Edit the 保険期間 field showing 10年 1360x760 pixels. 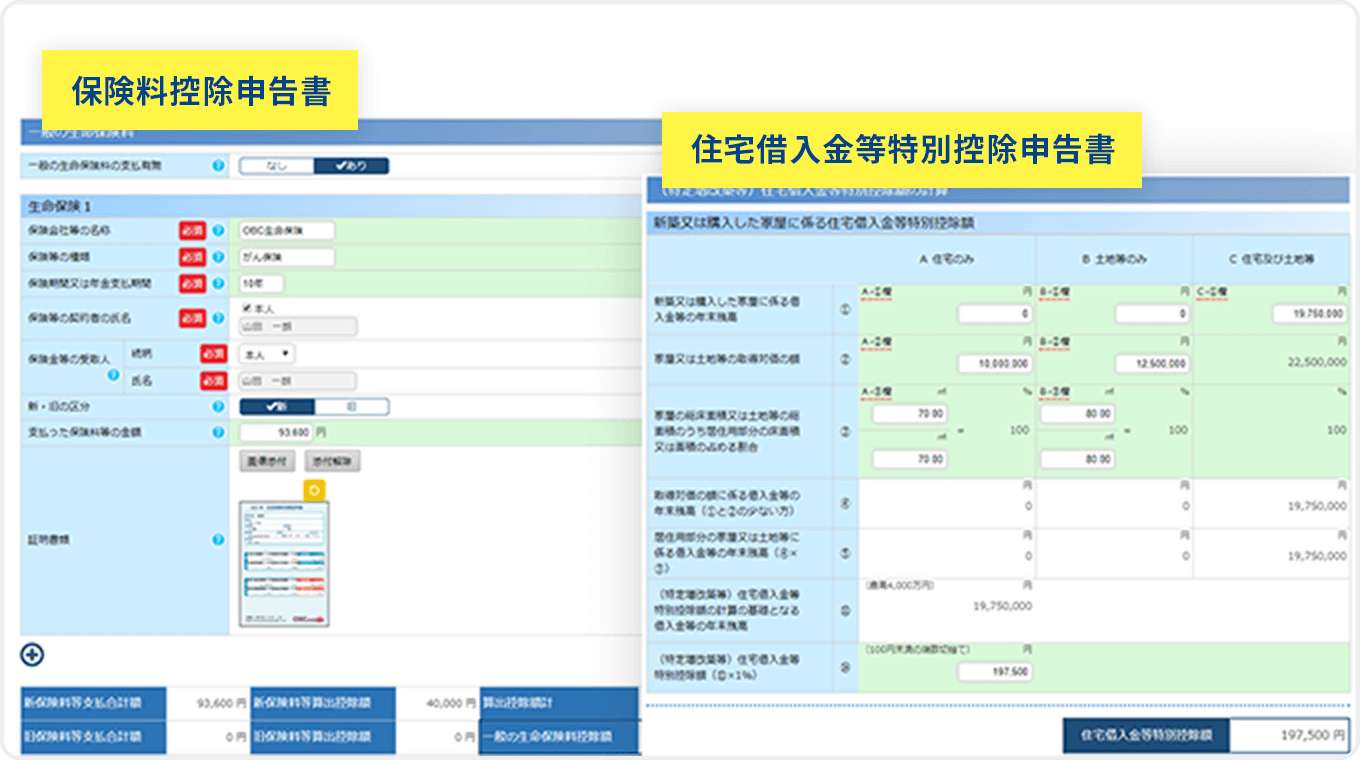point(262,284)
